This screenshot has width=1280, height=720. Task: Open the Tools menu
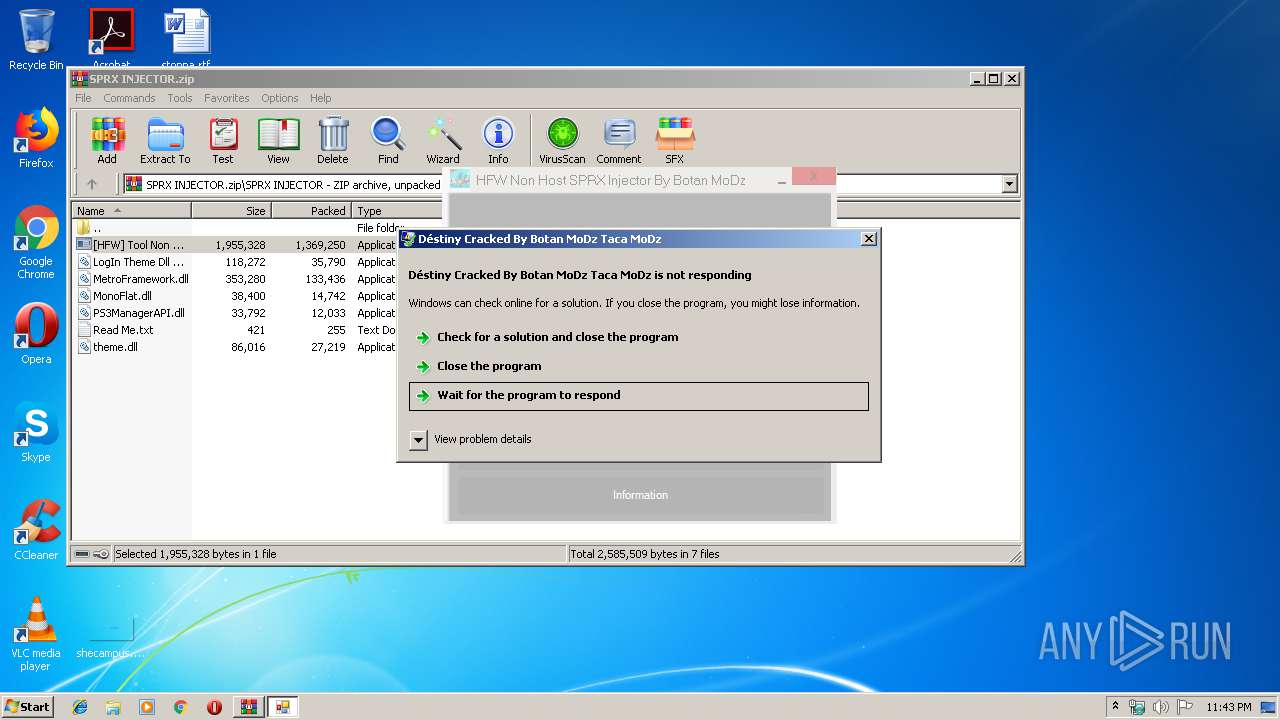click(180, 98)
